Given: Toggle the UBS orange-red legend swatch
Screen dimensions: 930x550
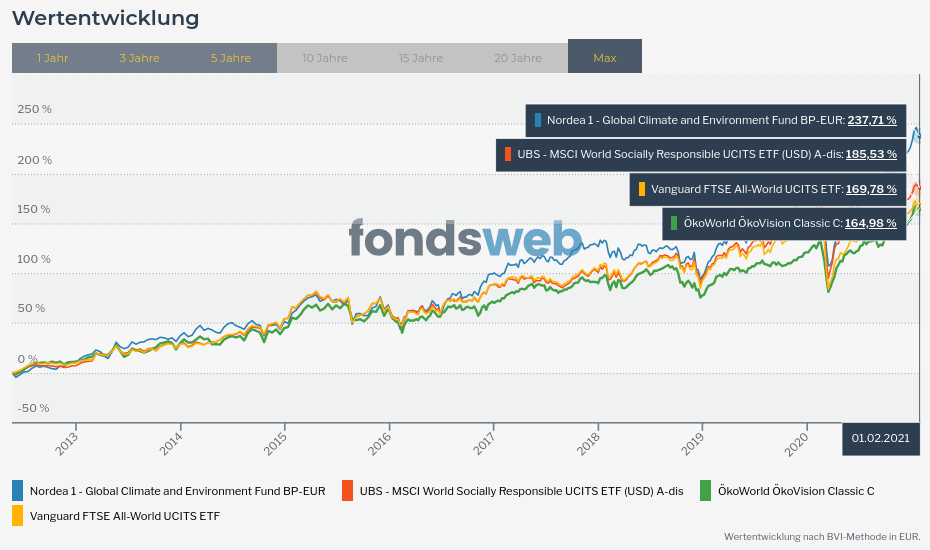Looking at the screenshot, I should tap(348, 490).
